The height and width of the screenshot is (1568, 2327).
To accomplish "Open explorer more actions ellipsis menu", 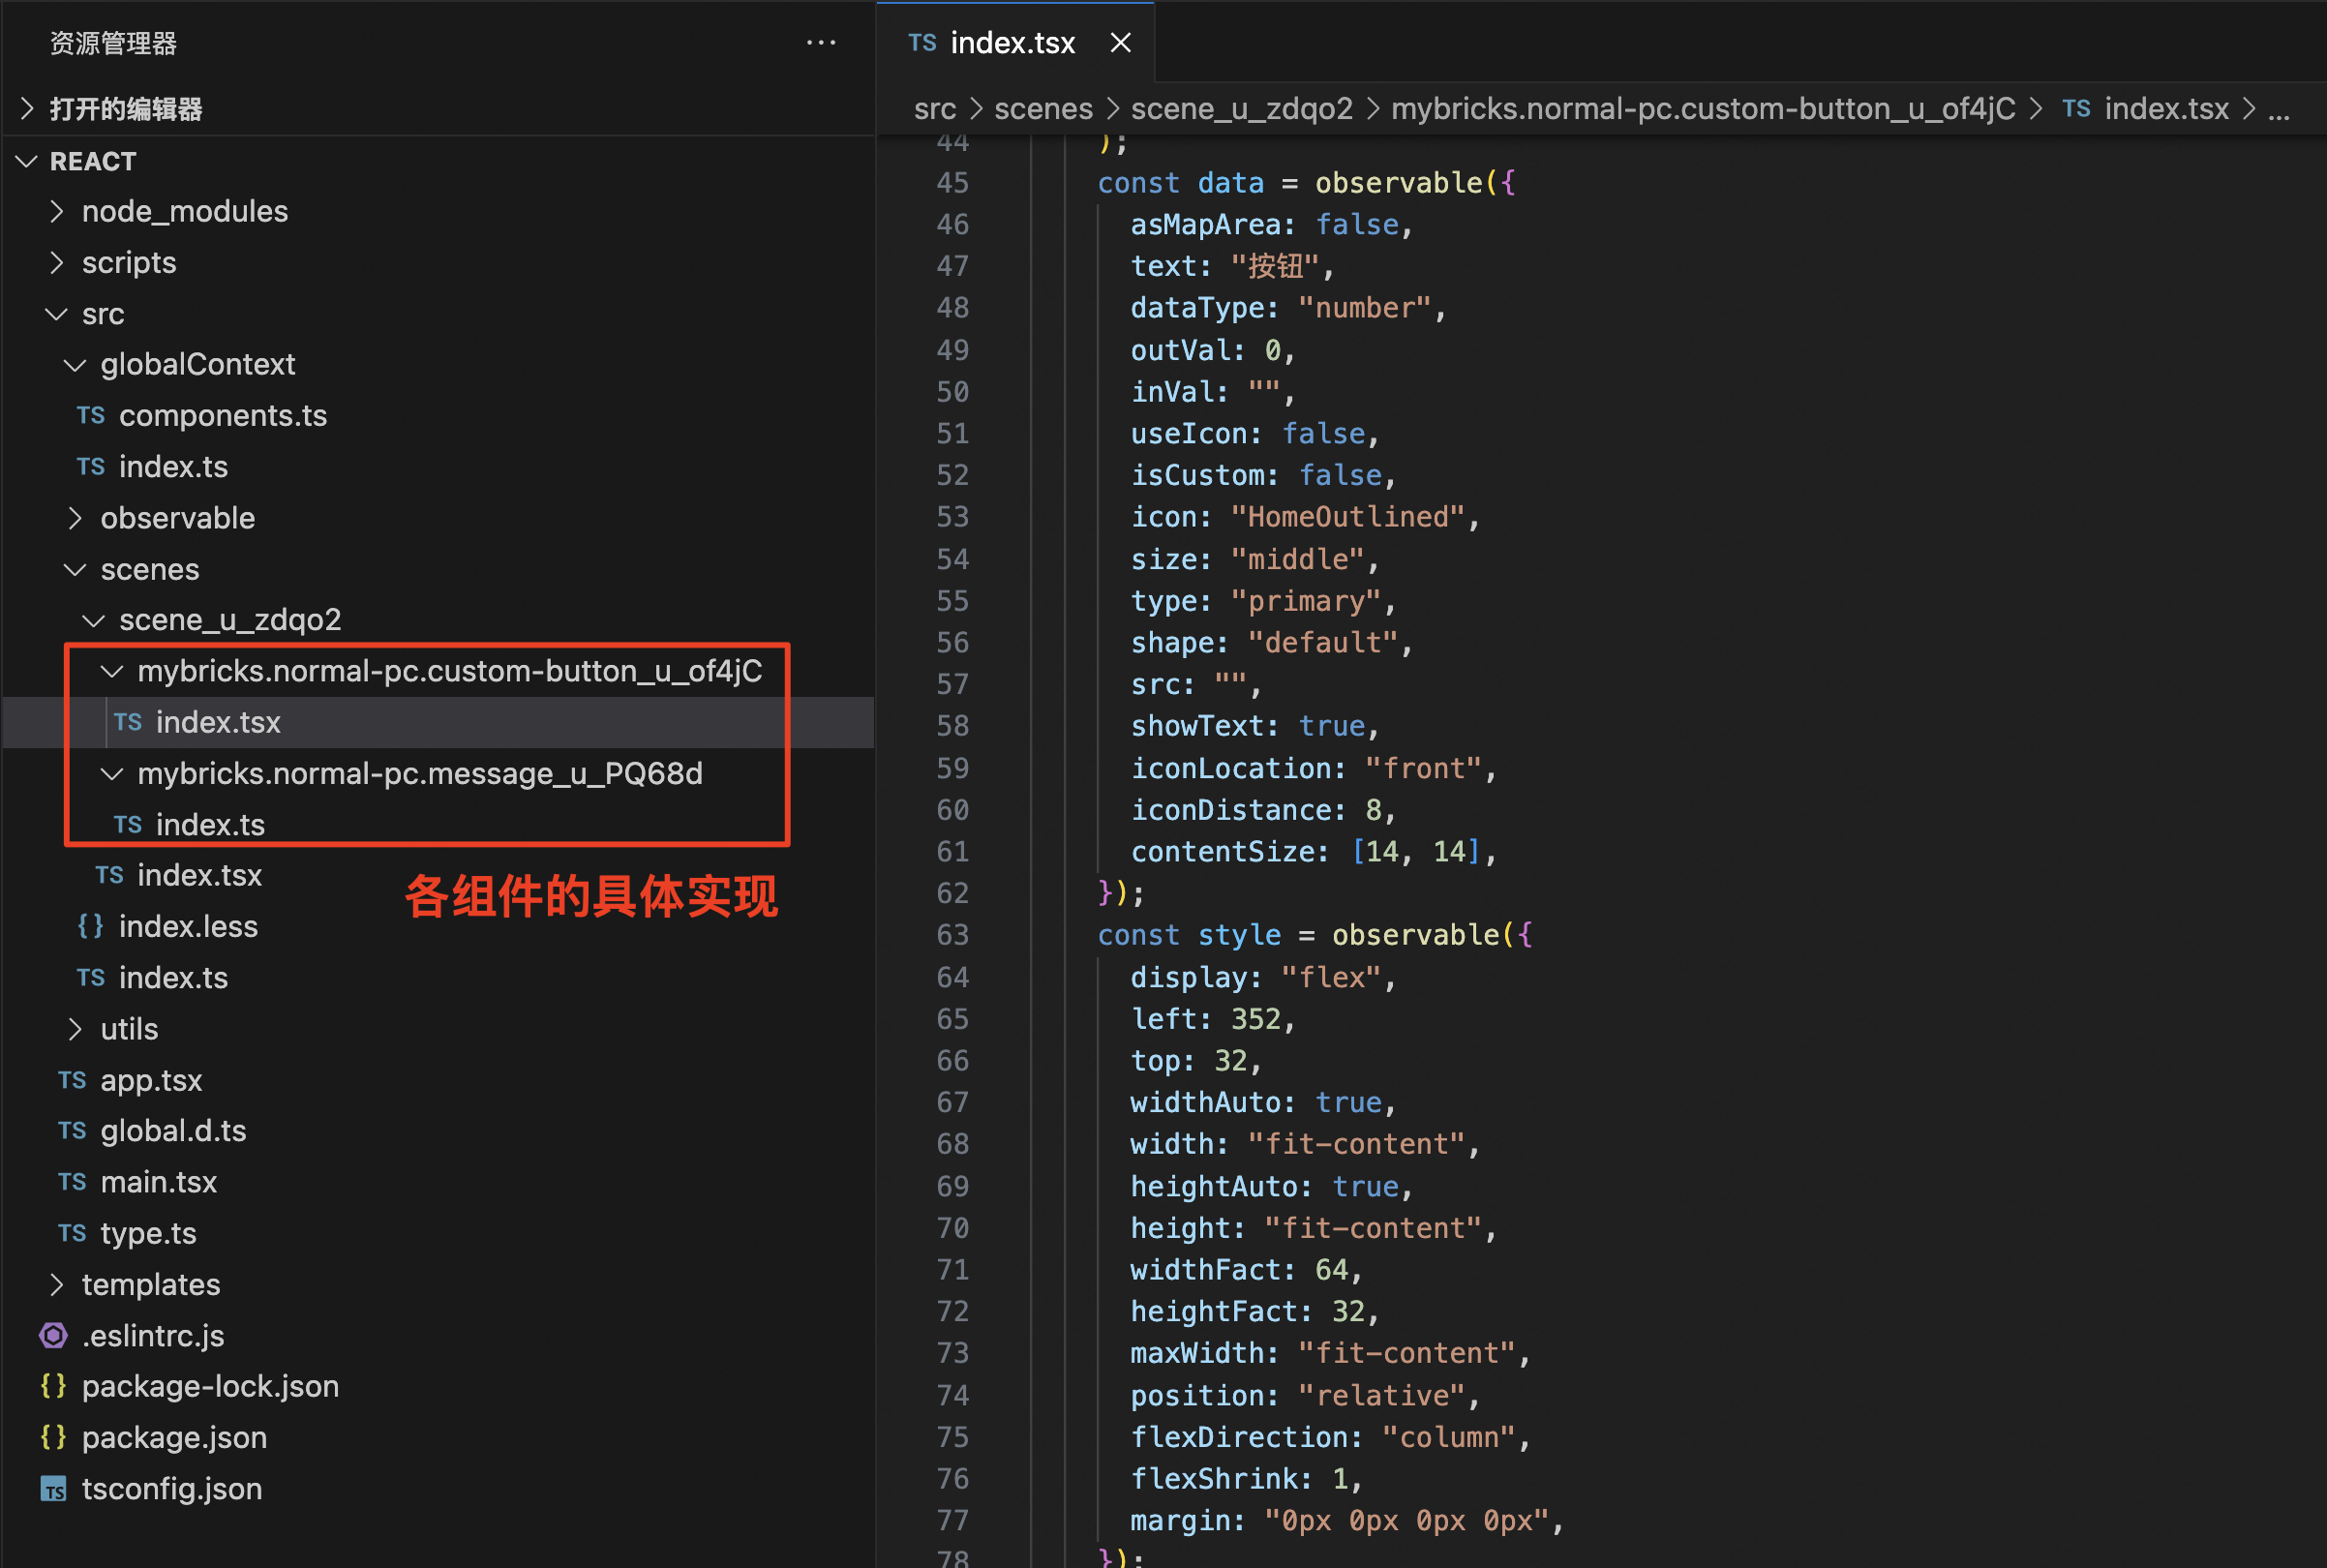I will click(821, 43).
